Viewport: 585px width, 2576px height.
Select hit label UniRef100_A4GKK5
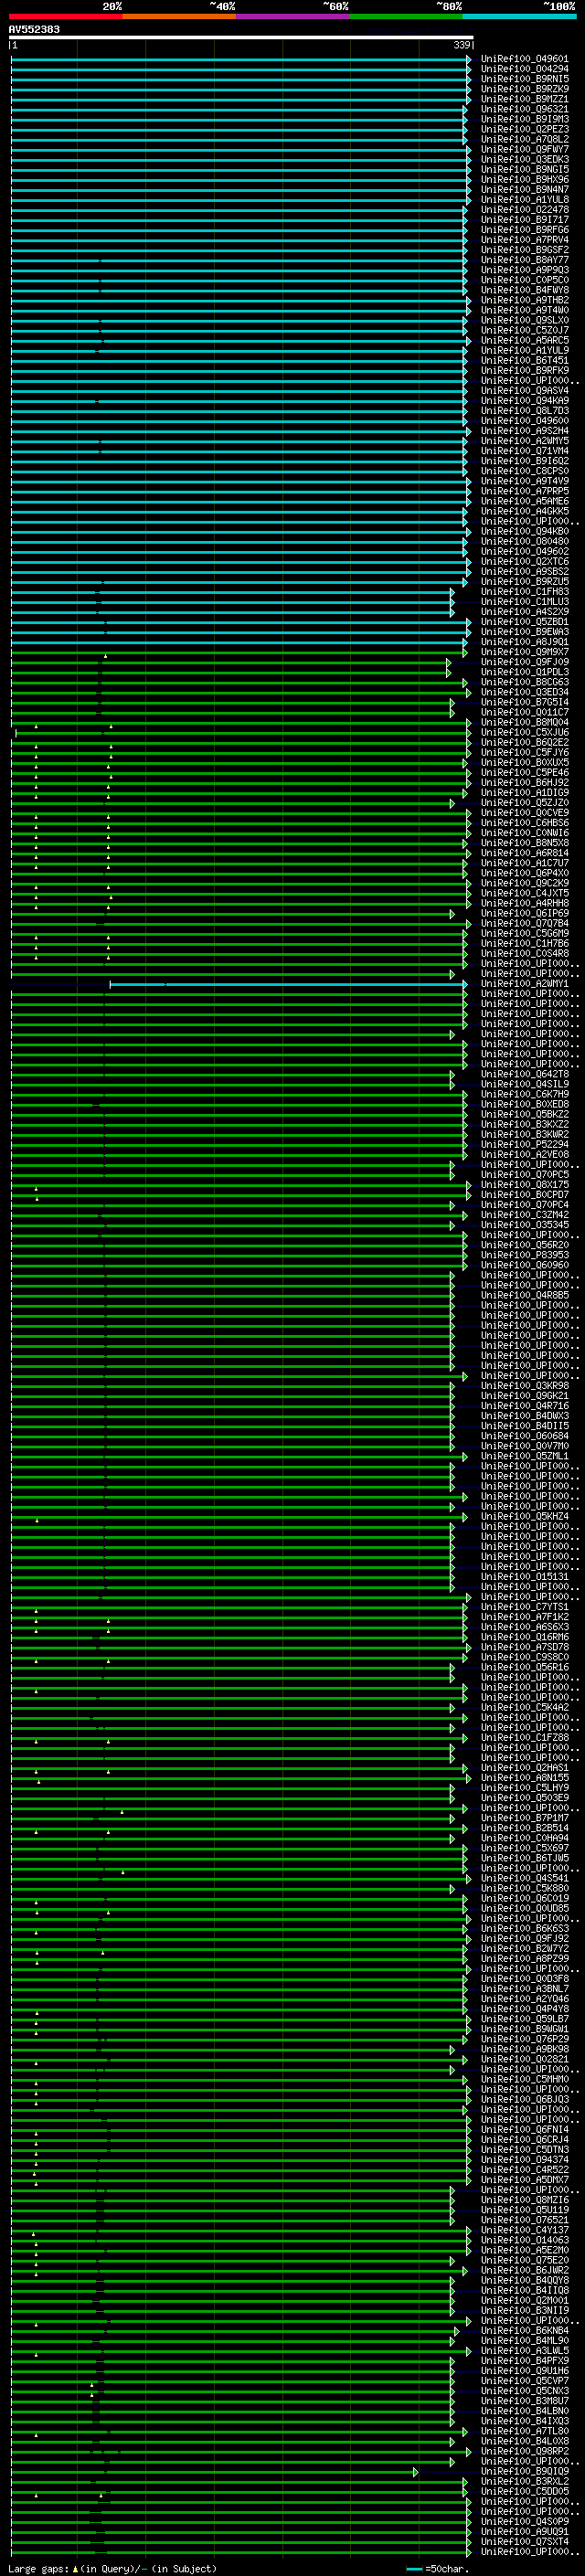tap(524, 511)
